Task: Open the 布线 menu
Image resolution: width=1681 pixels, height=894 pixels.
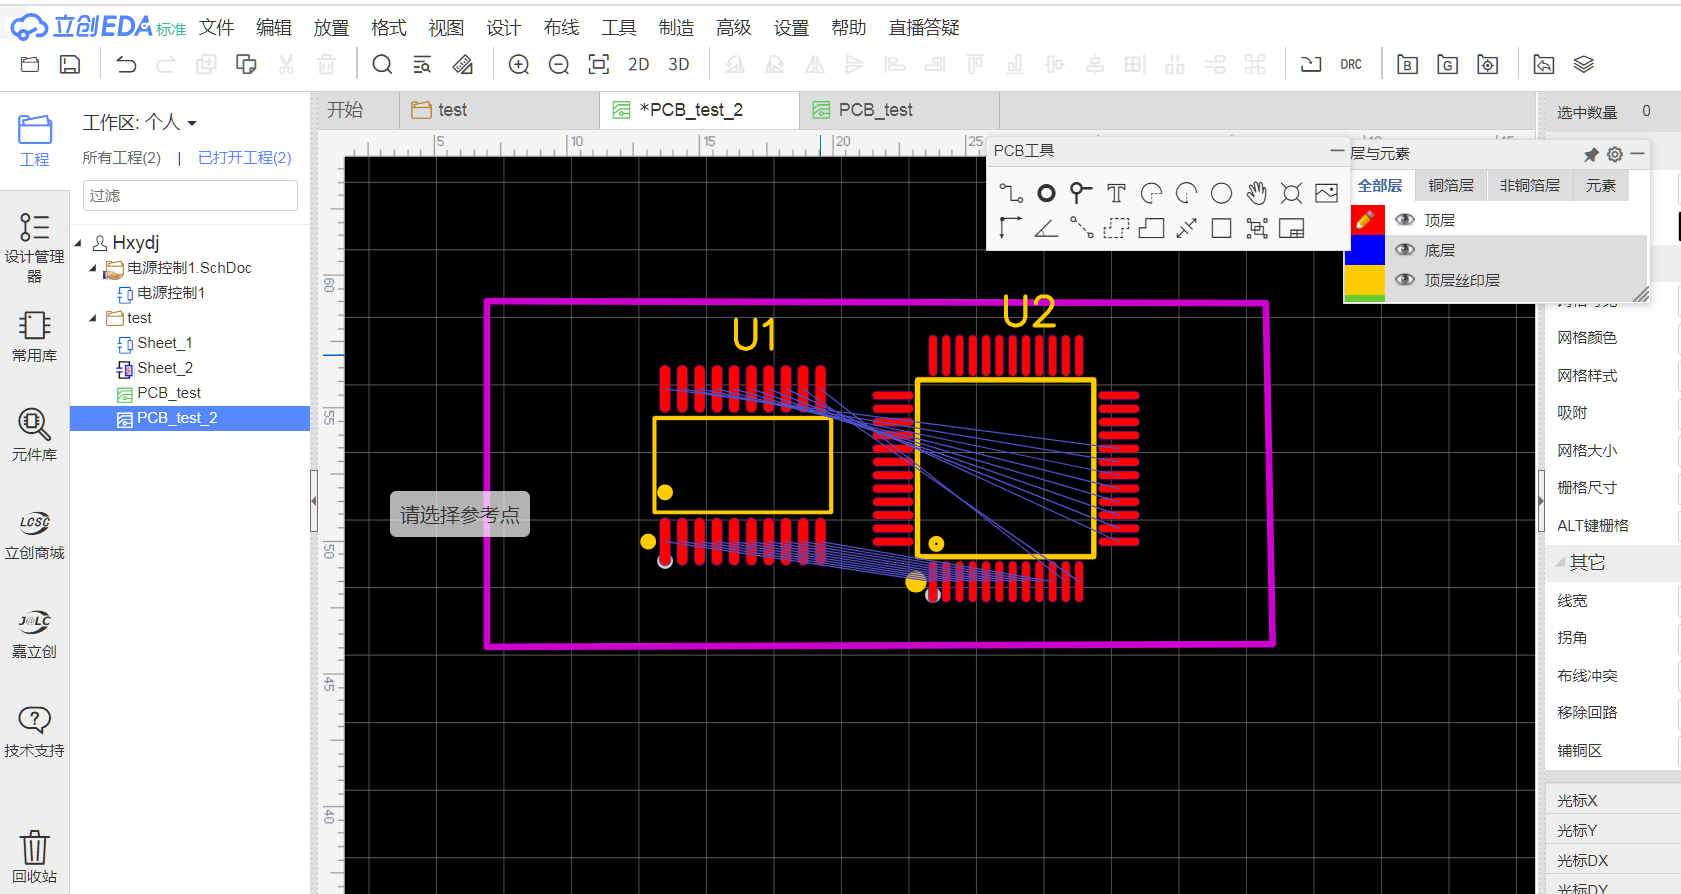Action: (561, 28)
